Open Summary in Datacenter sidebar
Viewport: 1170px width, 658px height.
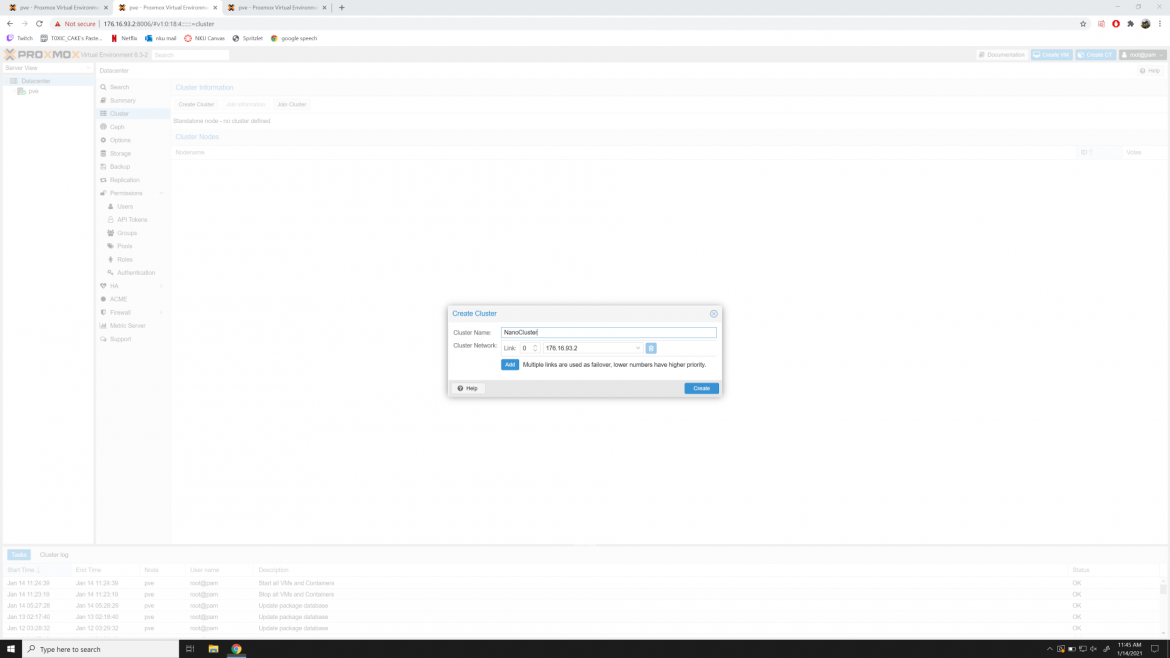122,100
